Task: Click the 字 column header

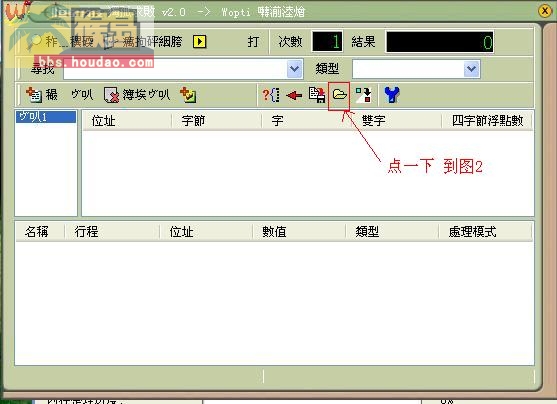Action: (x=306, y=121)
